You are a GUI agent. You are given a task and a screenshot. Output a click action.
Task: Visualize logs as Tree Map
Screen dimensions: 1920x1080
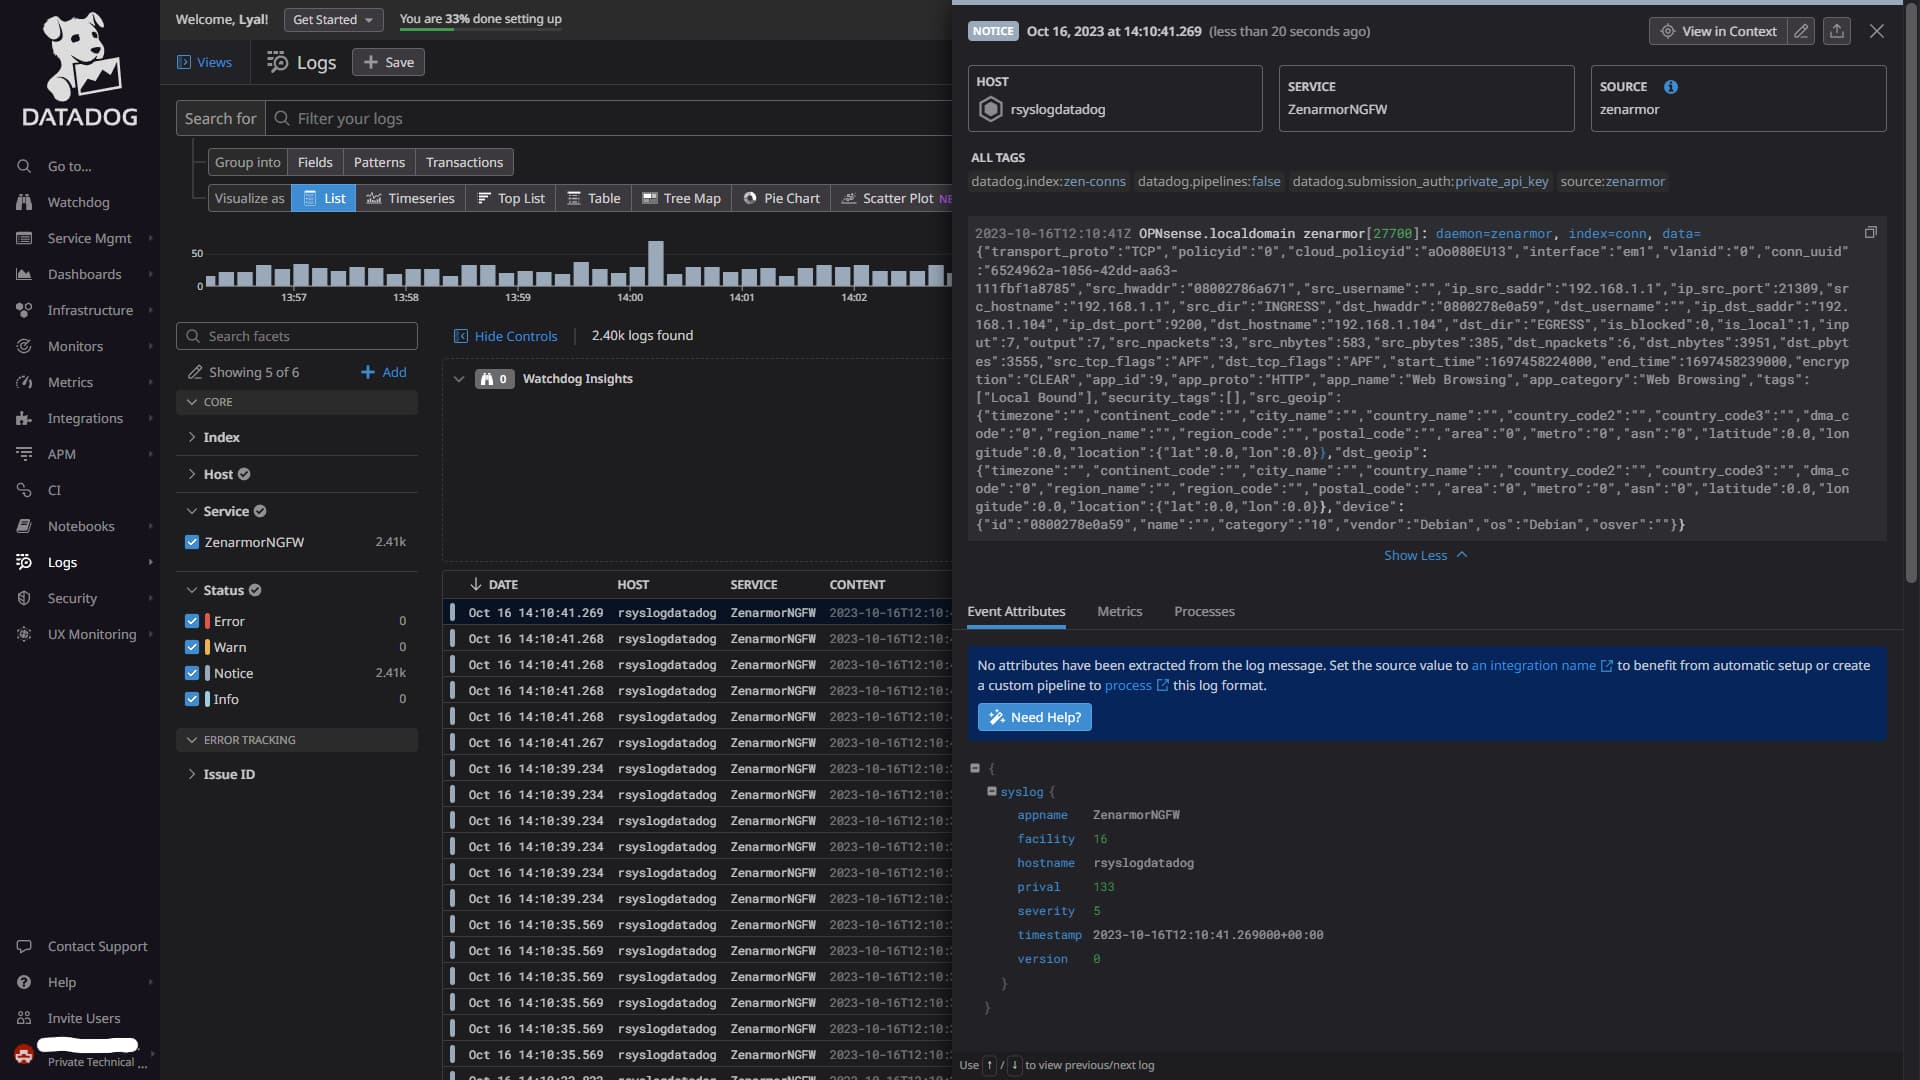tap(681, 198)
